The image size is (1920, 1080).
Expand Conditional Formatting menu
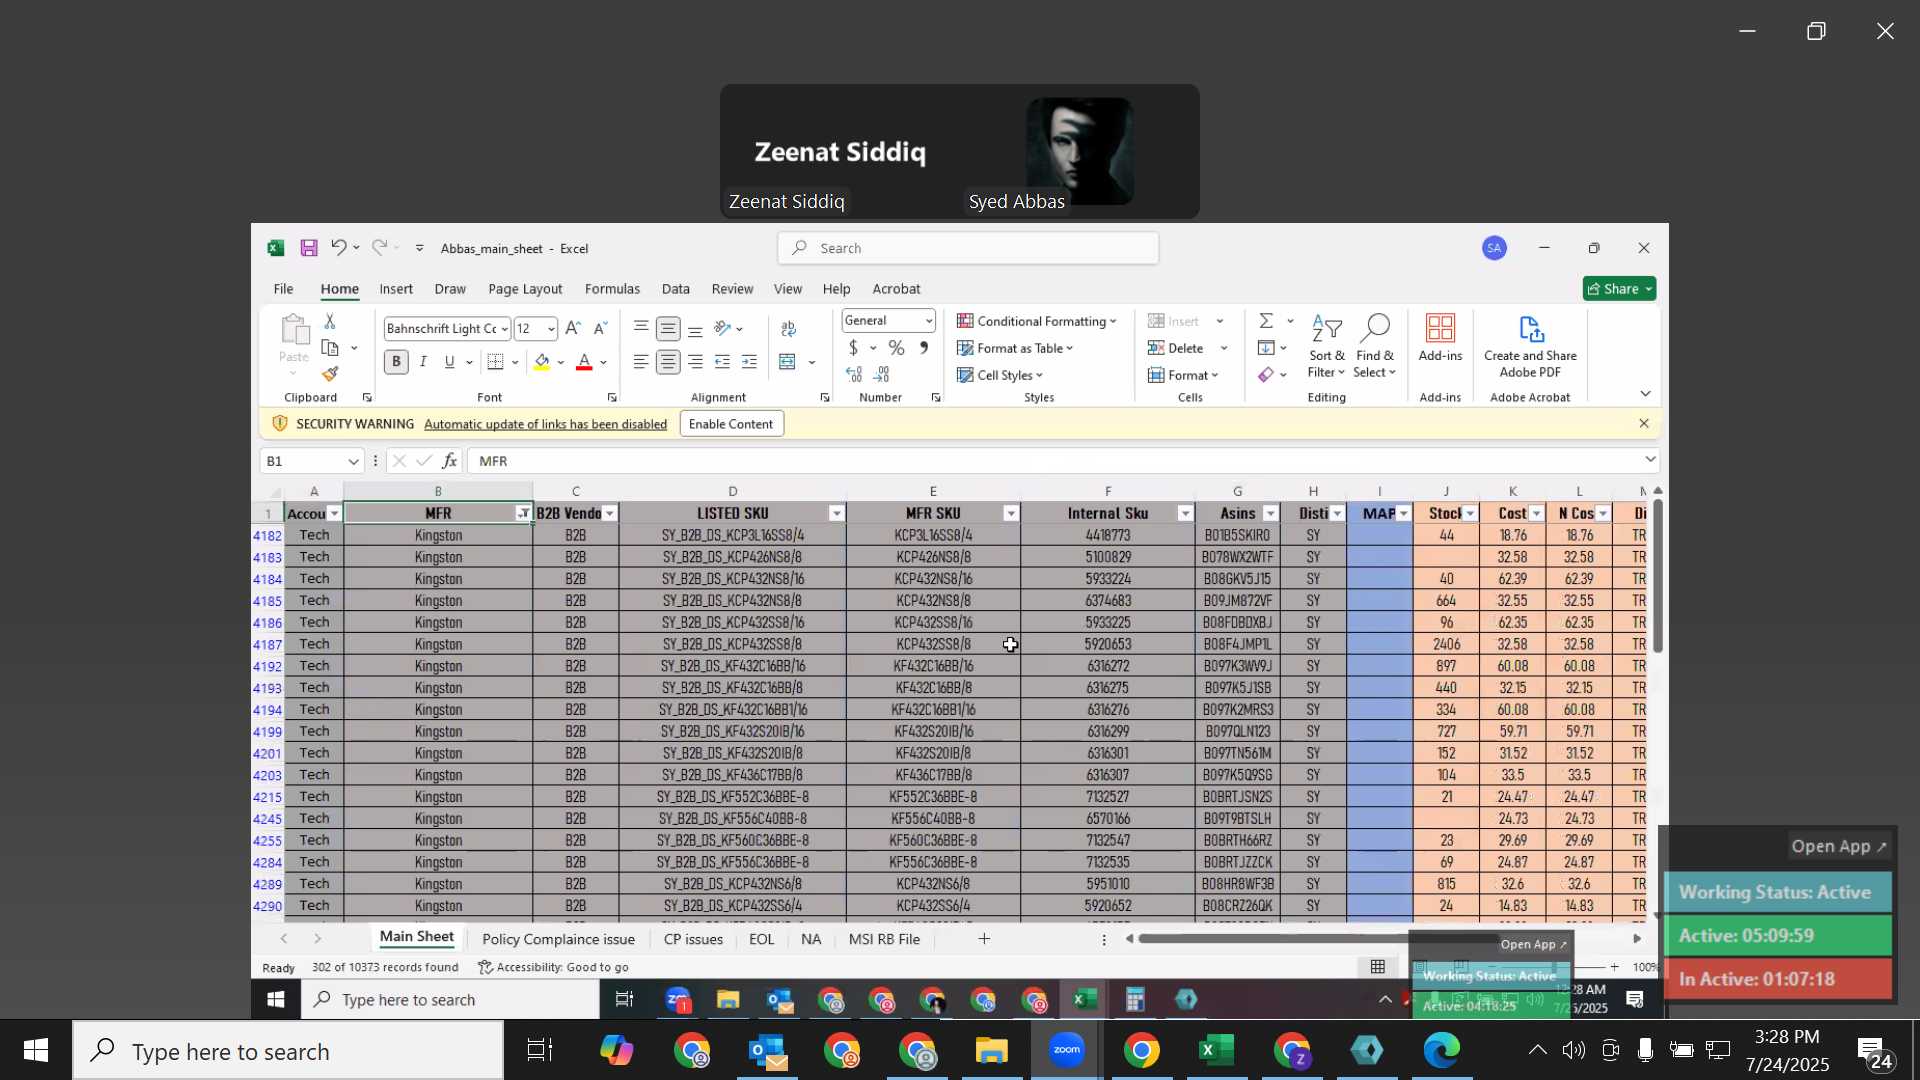pos(1037,321)
